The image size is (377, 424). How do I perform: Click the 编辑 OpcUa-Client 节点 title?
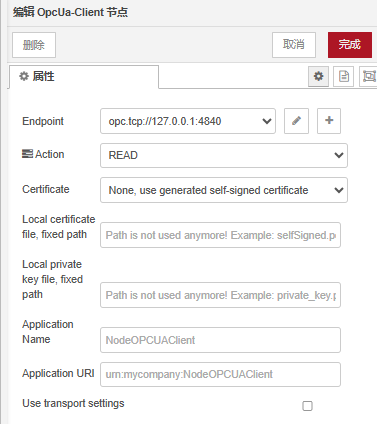coord(70,12)
